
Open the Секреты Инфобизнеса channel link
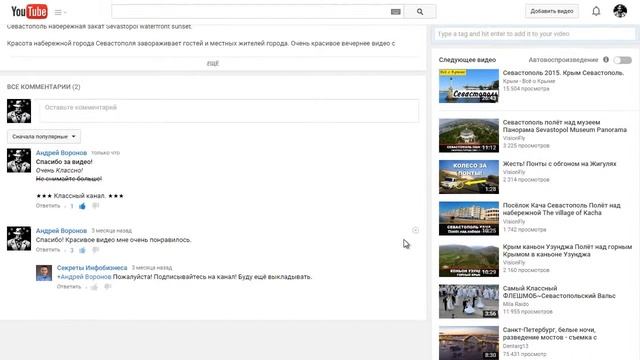click(x=92, y=268)
